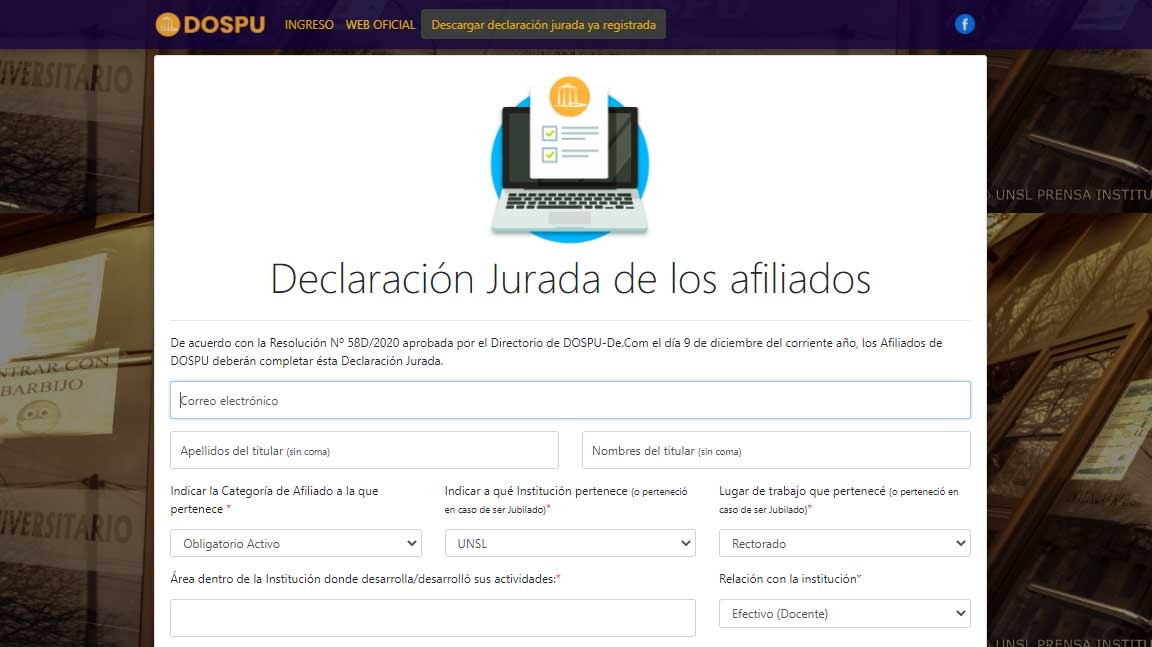Image resolution: width=1152 pixels, height=647 pixels.
Task: Click Indicar a qué Institución pertenece label
Action: (566, 500)
